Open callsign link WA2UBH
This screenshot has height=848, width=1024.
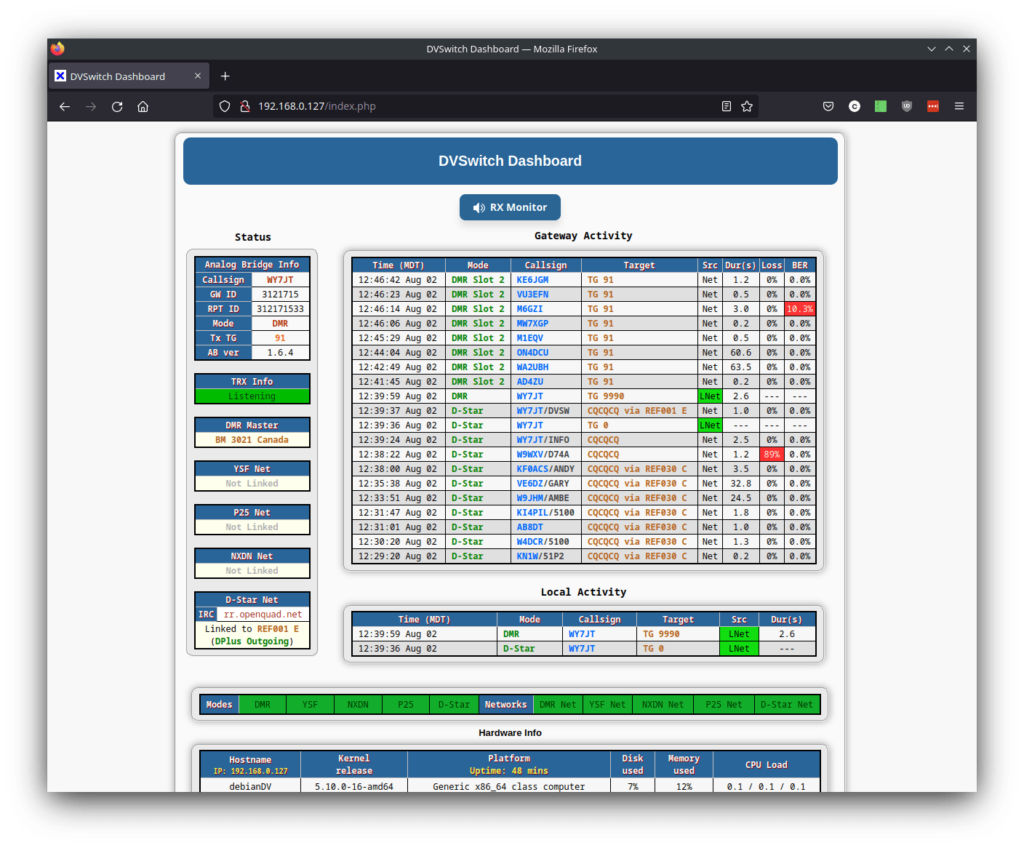[x=532, y=367]
